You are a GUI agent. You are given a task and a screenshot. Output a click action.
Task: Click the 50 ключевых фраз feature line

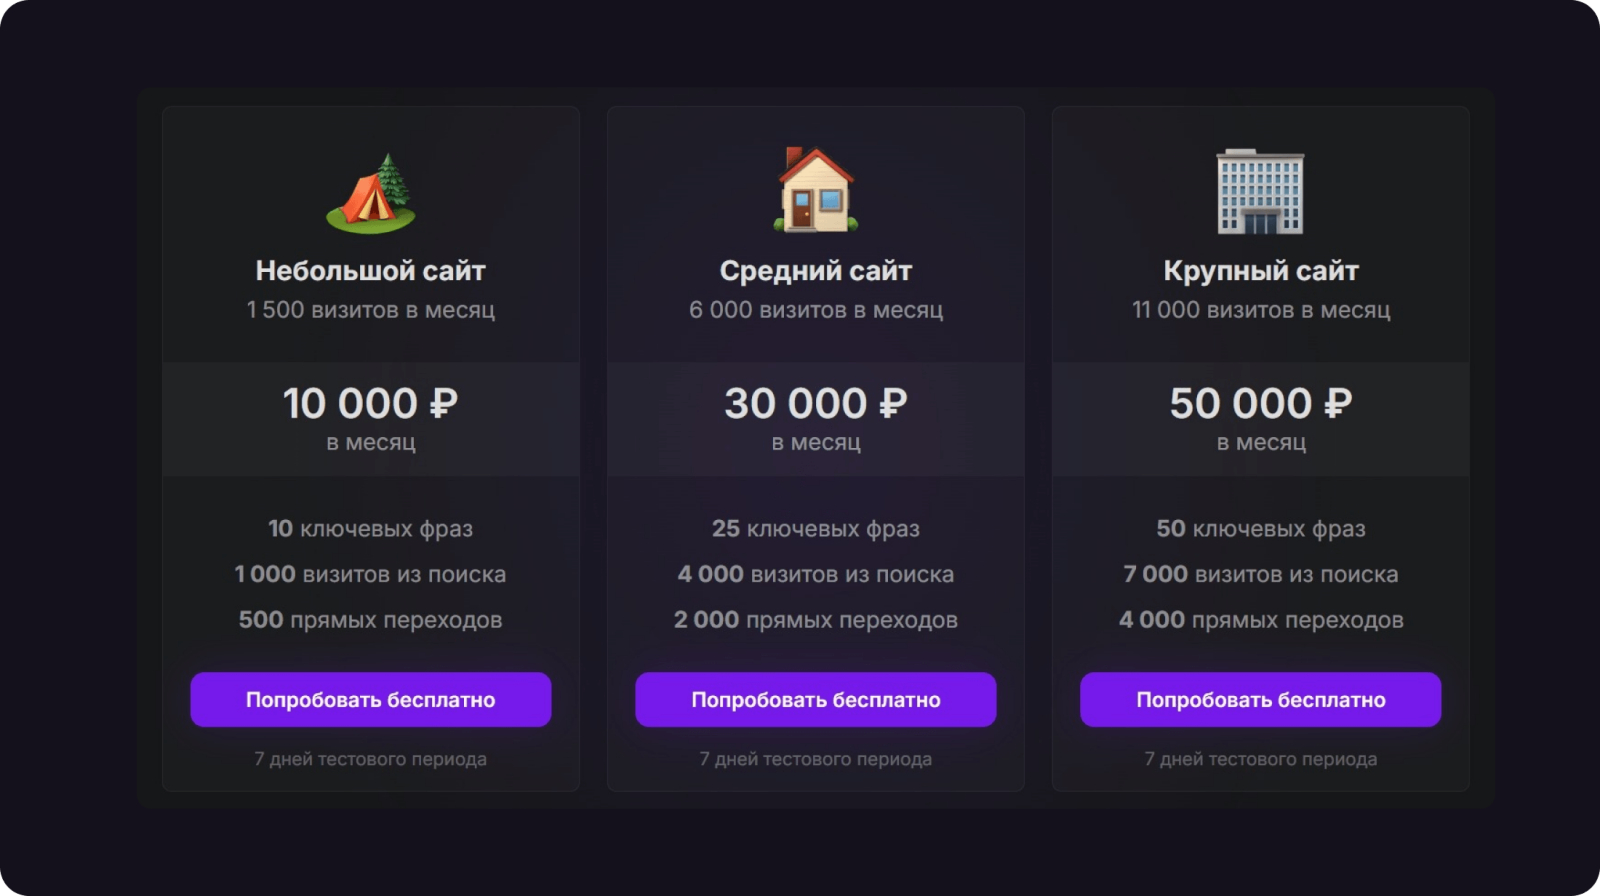click(x=1261, y=529)
